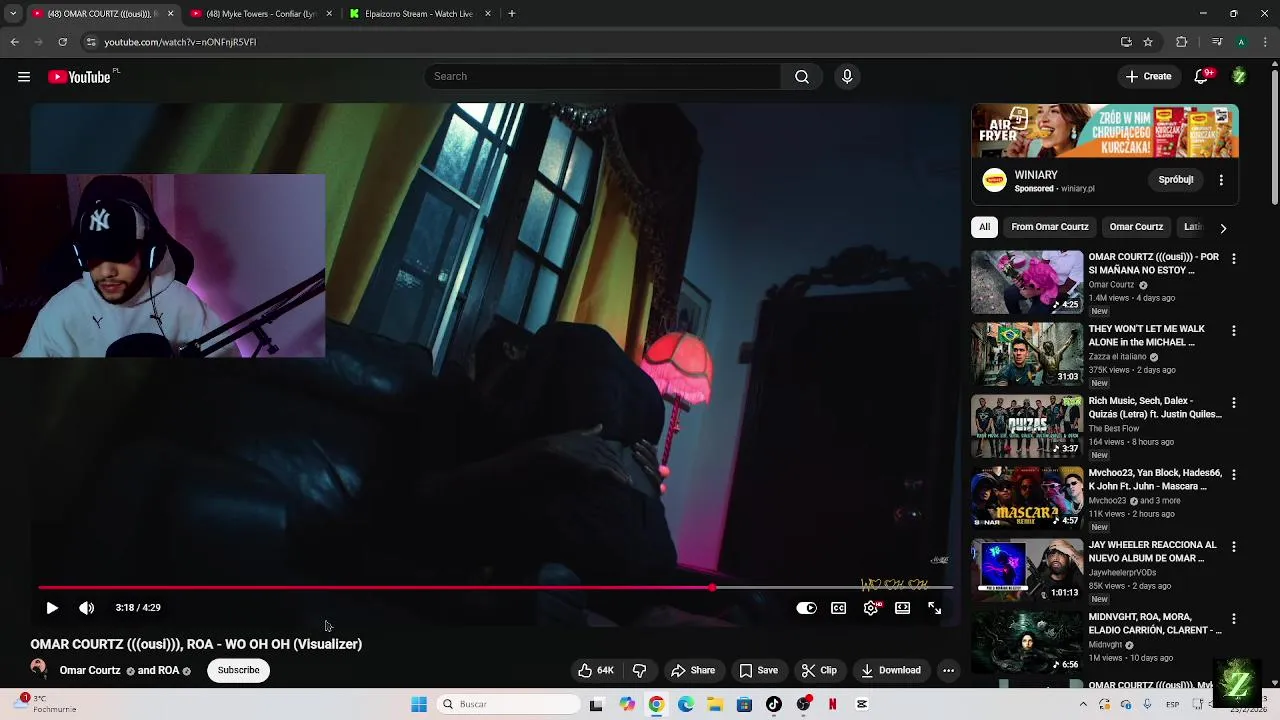The image size is (1280, 720).
Task: Go back to previous page
Action: 15,42
